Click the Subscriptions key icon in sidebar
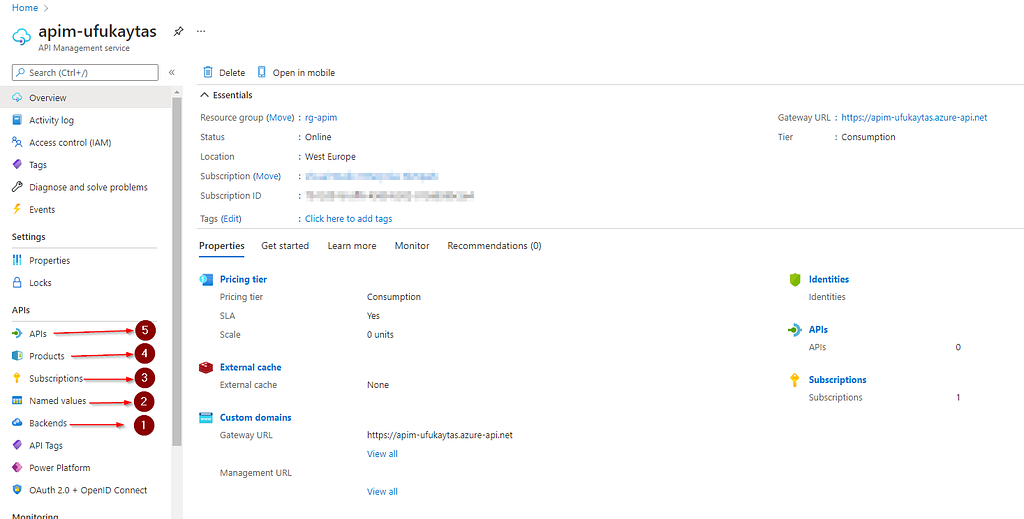This screenshot has width=1024, height=519. (x=18, y=379)
